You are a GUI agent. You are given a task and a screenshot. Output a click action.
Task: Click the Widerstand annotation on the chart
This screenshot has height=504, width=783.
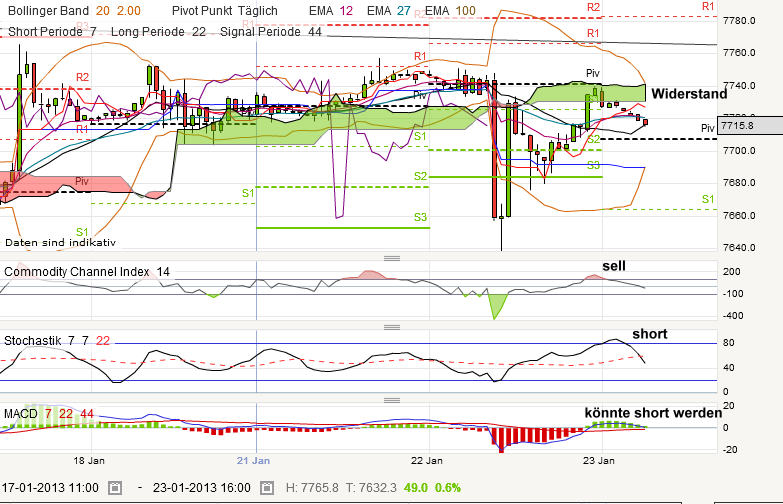click(689, 93)
